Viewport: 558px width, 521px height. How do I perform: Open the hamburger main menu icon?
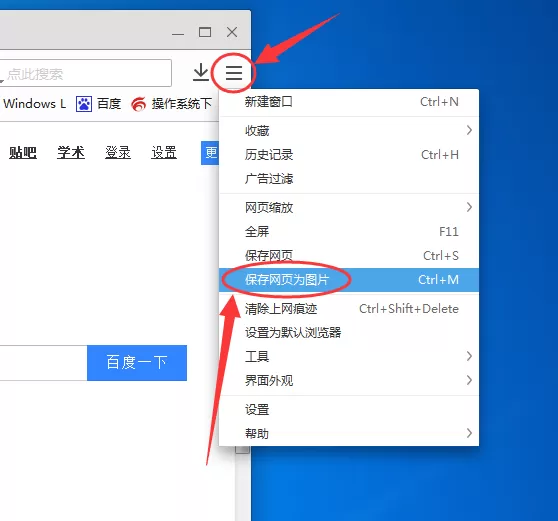pyautogui.click(x=234, y=73)
